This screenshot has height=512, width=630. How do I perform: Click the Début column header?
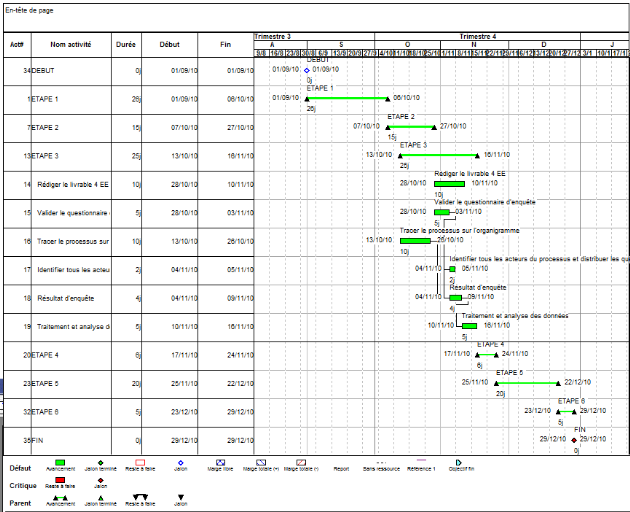pos(169,45)
